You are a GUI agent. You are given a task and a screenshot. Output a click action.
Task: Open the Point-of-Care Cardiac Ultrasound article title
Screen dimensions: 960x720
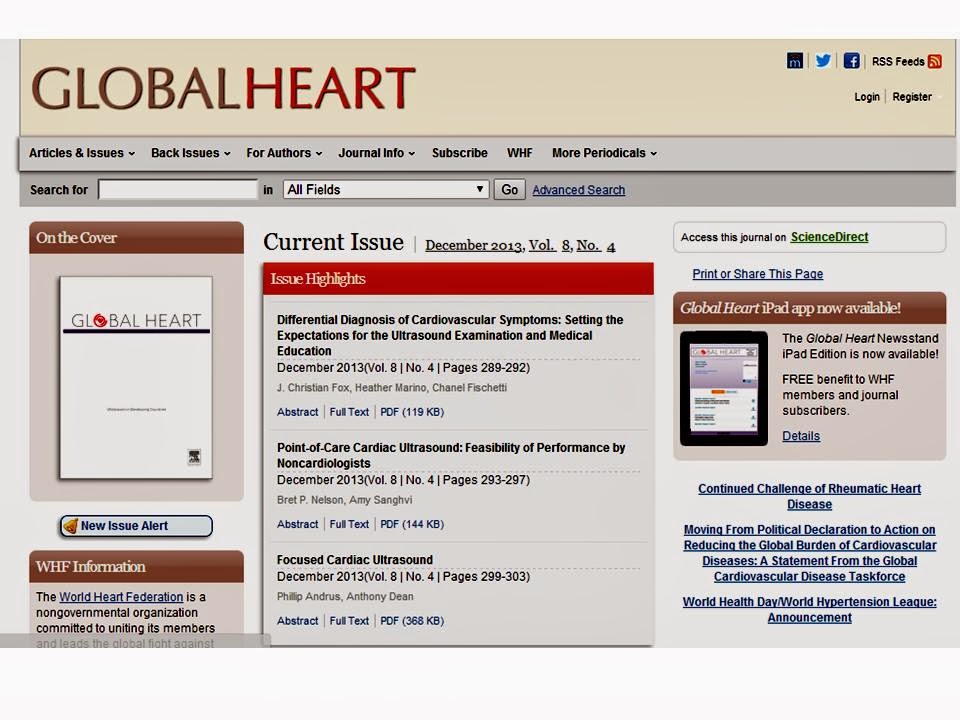[x=451, y=455]
